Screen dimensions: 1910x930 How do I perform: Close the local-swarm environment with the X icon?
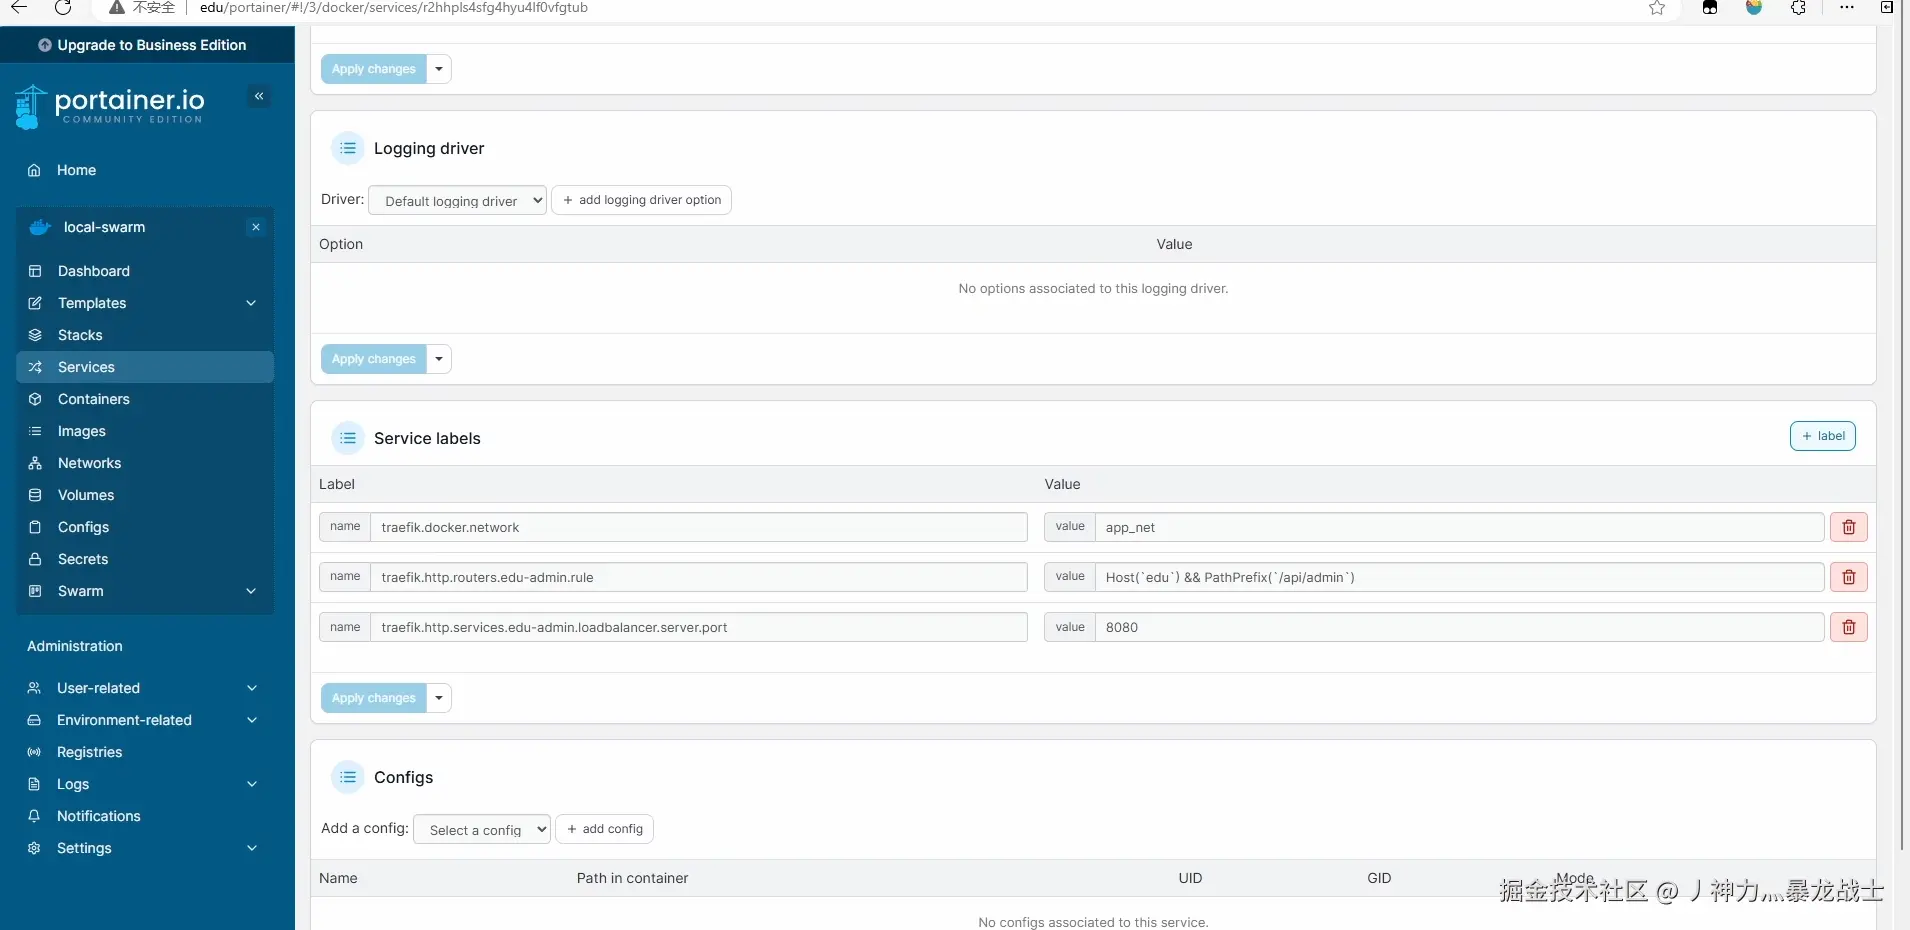coord(256,227)
